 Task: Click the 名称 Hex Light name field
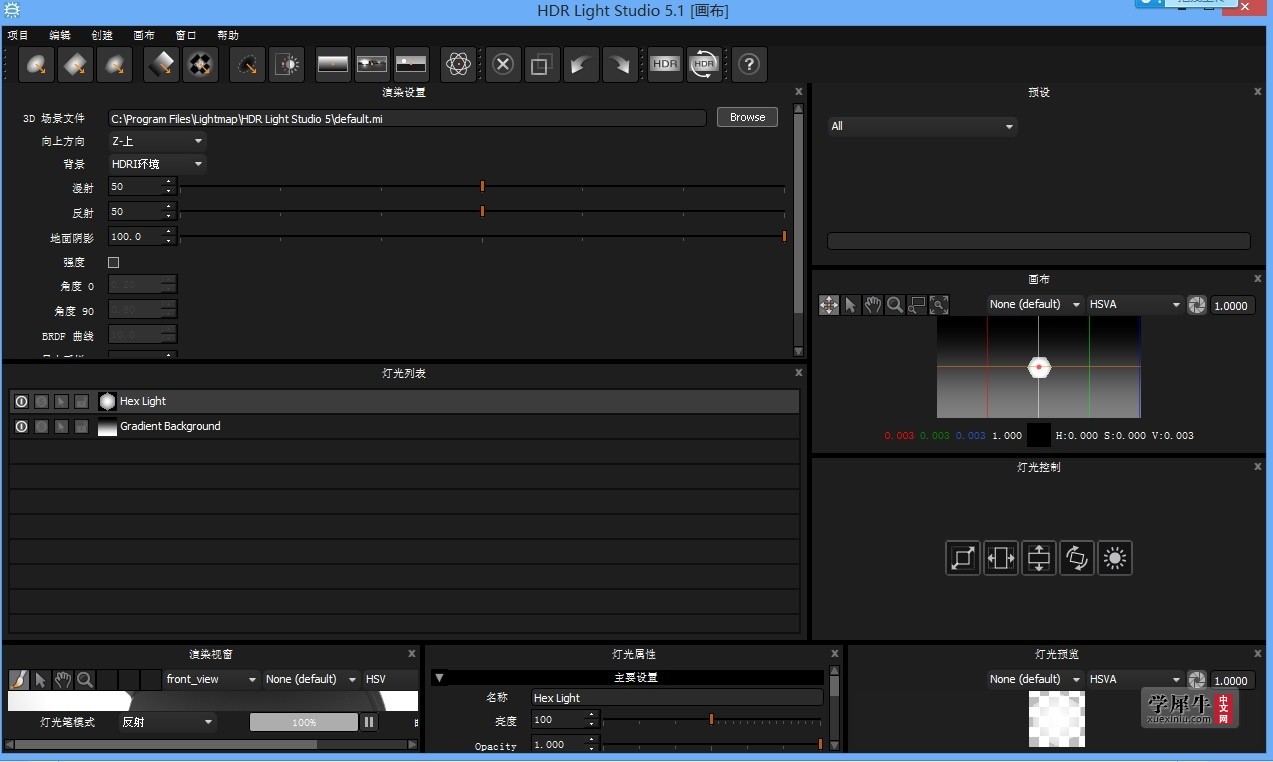coord(677,698)
